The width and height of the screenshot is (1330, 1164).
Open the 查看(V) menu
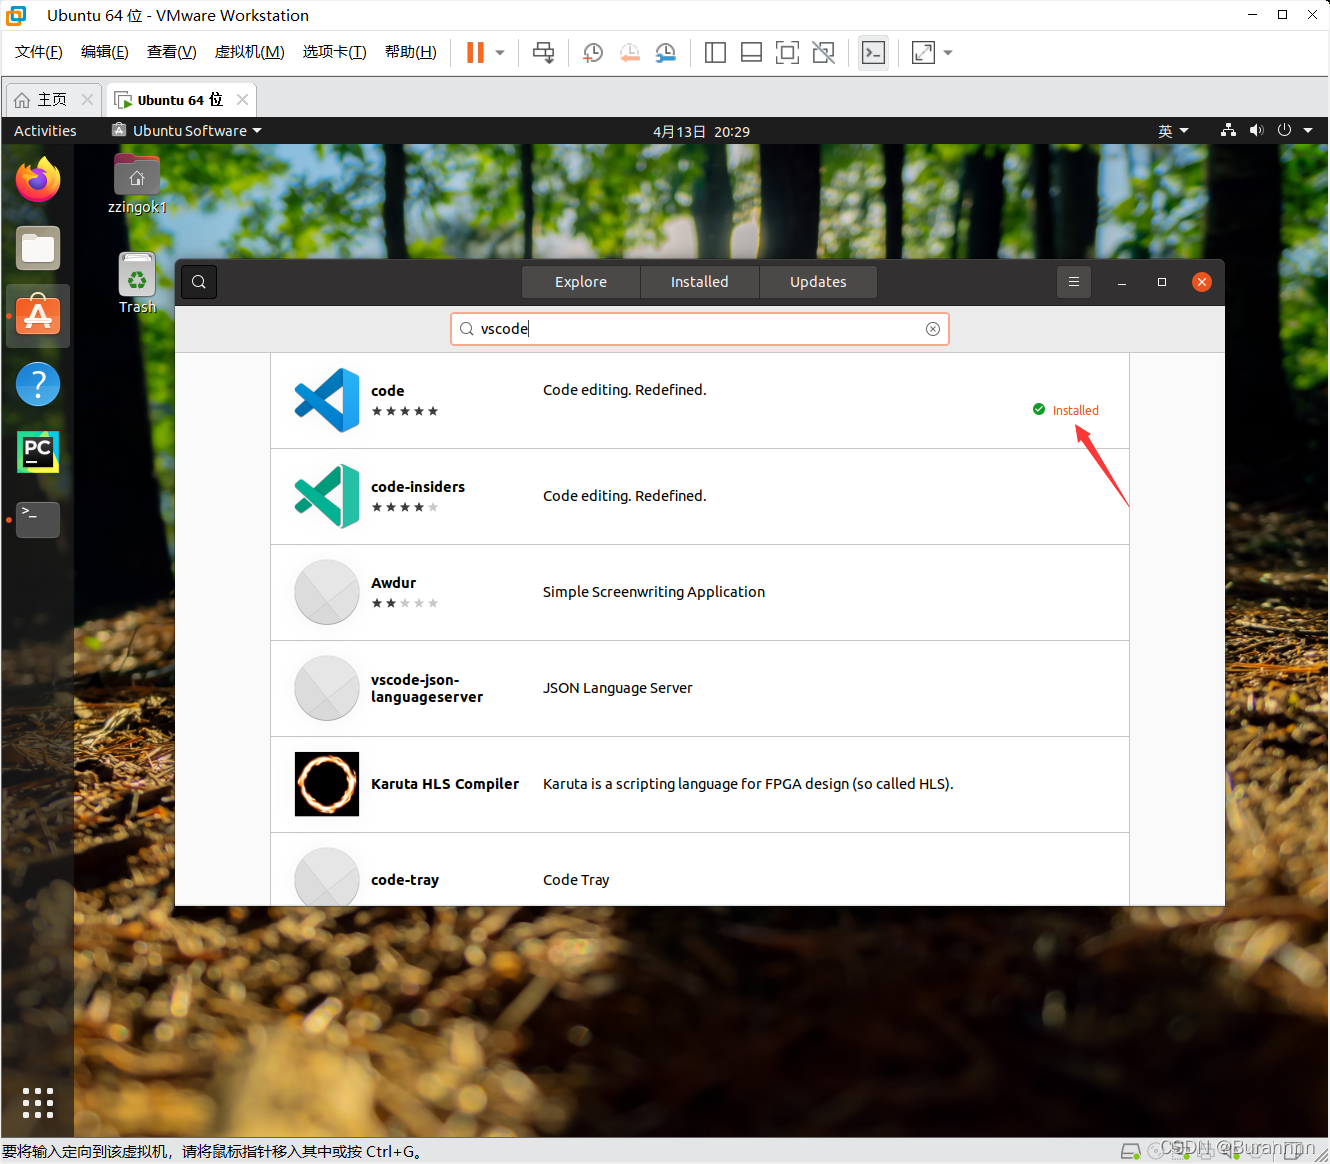click(x=171, y=52)
